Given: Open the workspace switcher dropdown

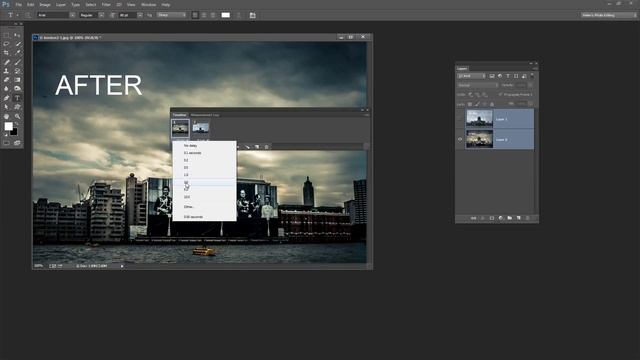Looking at the screenshot, I should coord(609,15).
